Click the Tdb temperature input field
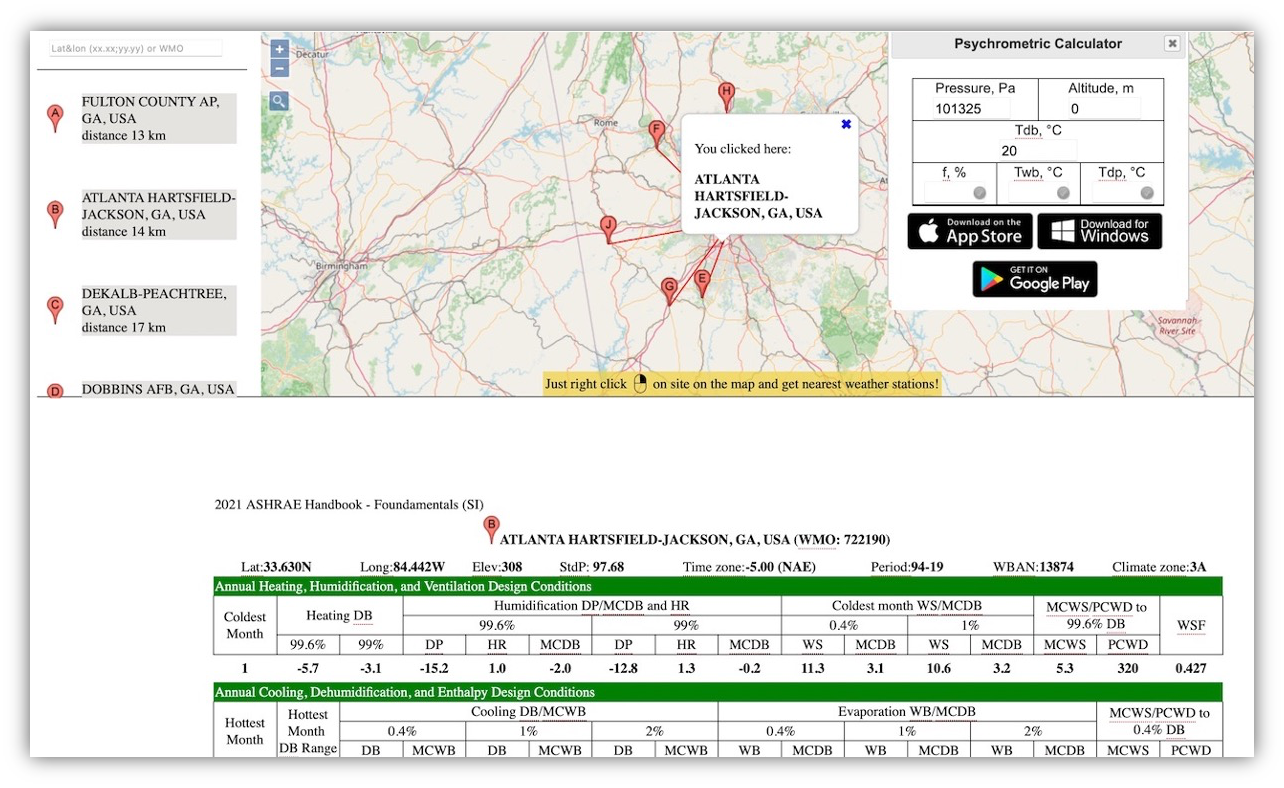This screenshot has width=1284, height=788. click(x=1037, y=151)
